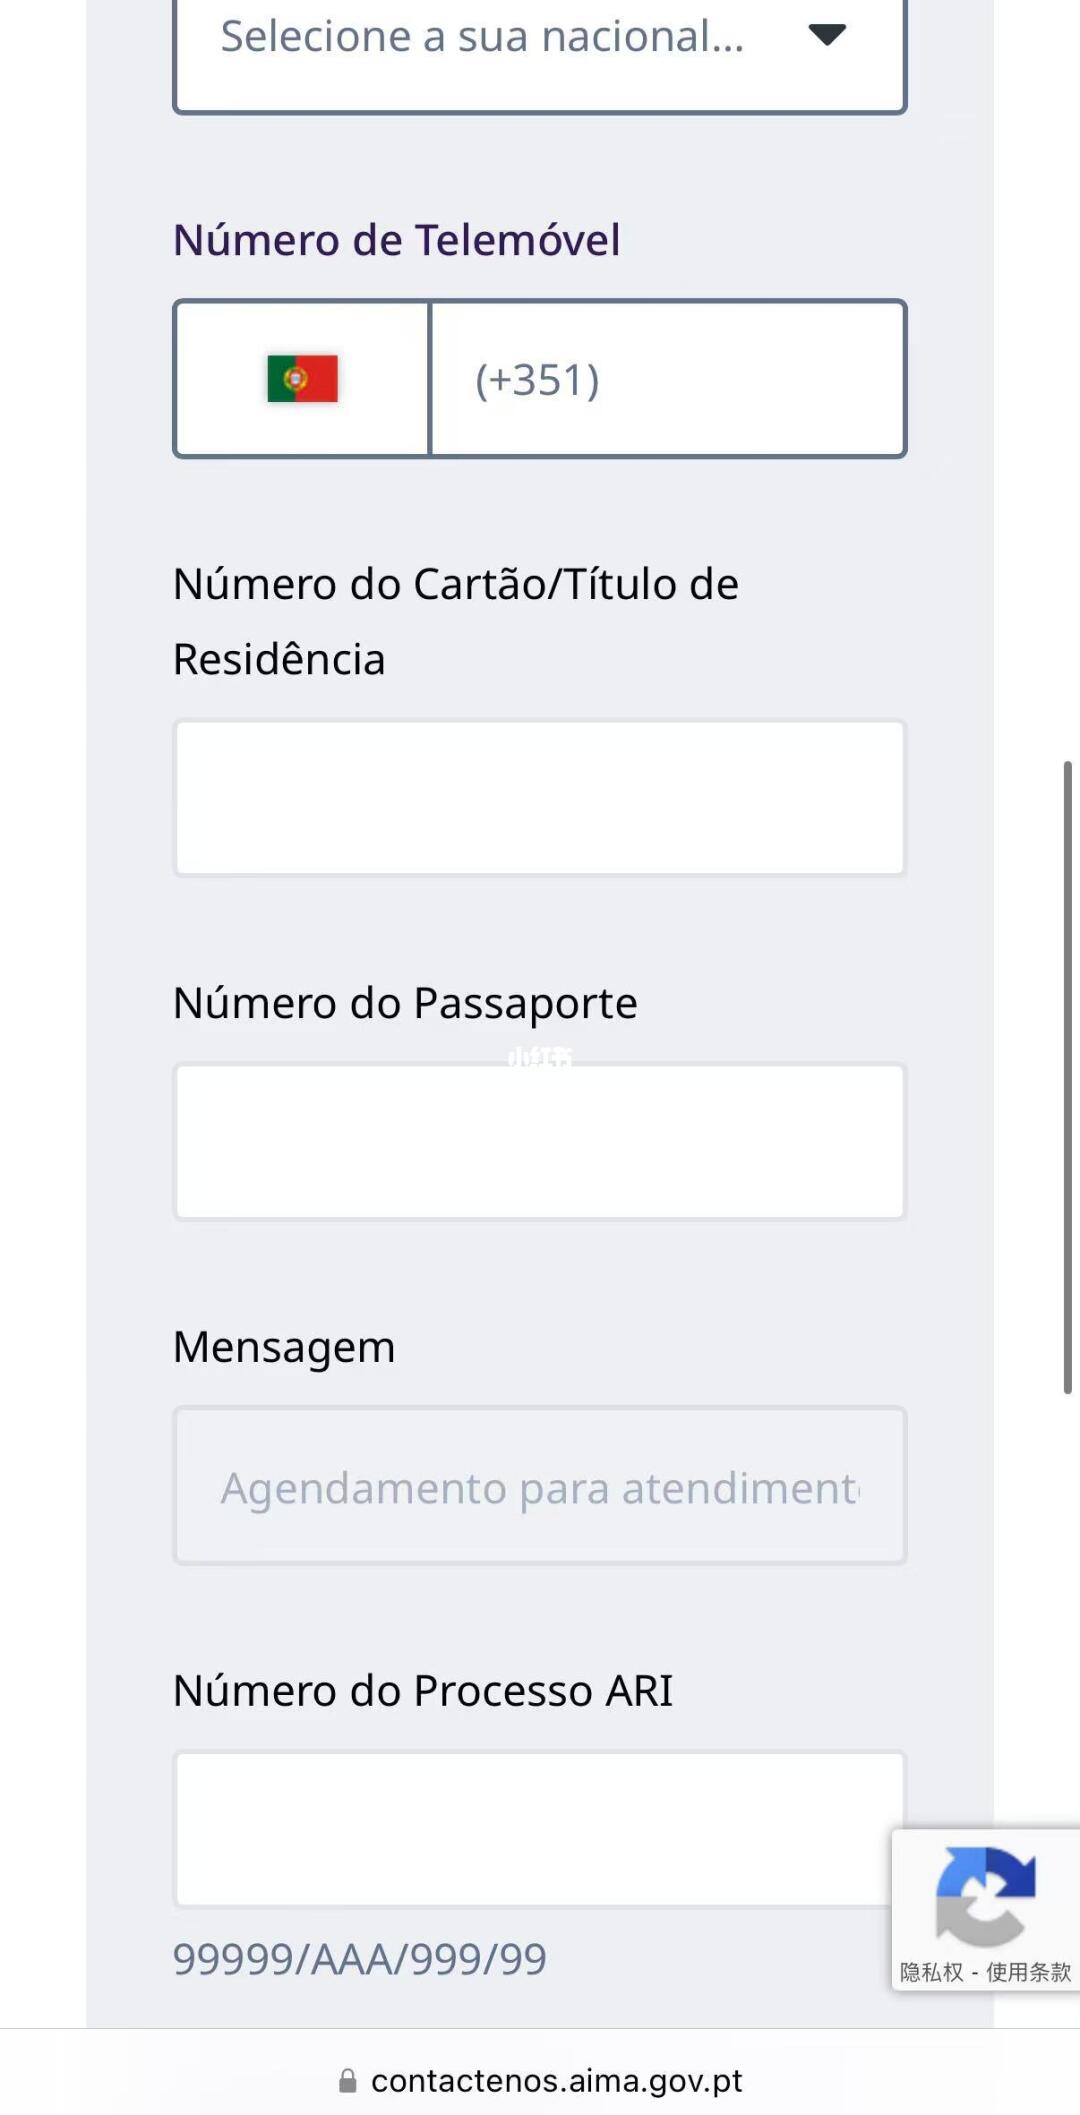Click the 99999/AAA/999/99 format hint
The image size is (1080, 2115).
click(x=360, y=1959)
